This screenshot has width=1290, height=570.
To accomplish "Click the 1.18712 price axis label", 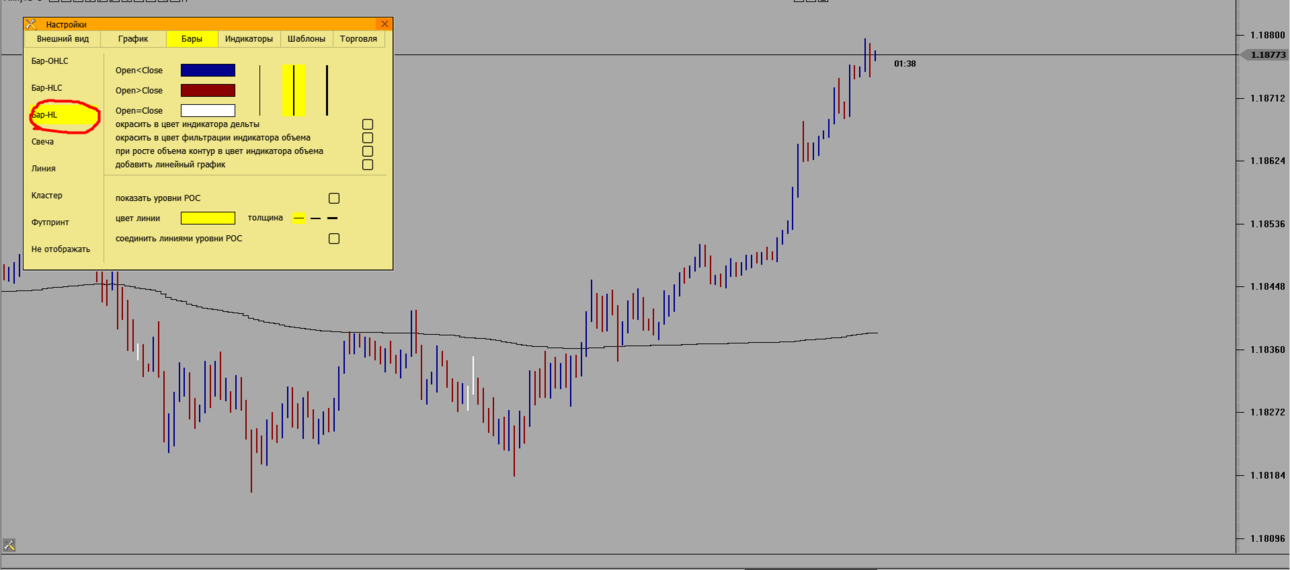I will point(1267,98).
